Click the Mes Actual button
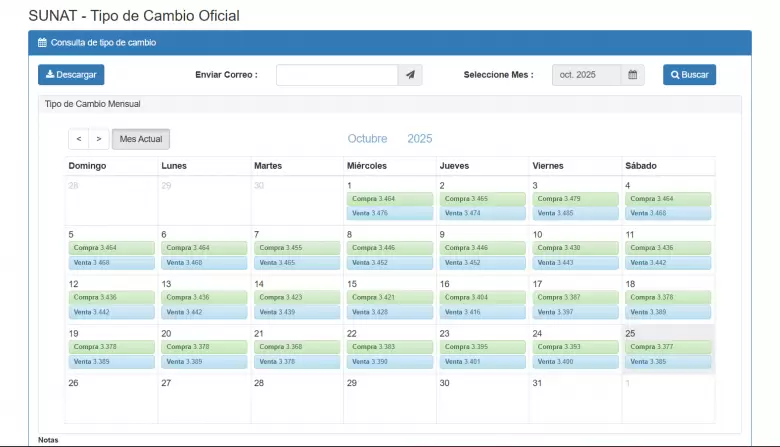 click(141, 139)
